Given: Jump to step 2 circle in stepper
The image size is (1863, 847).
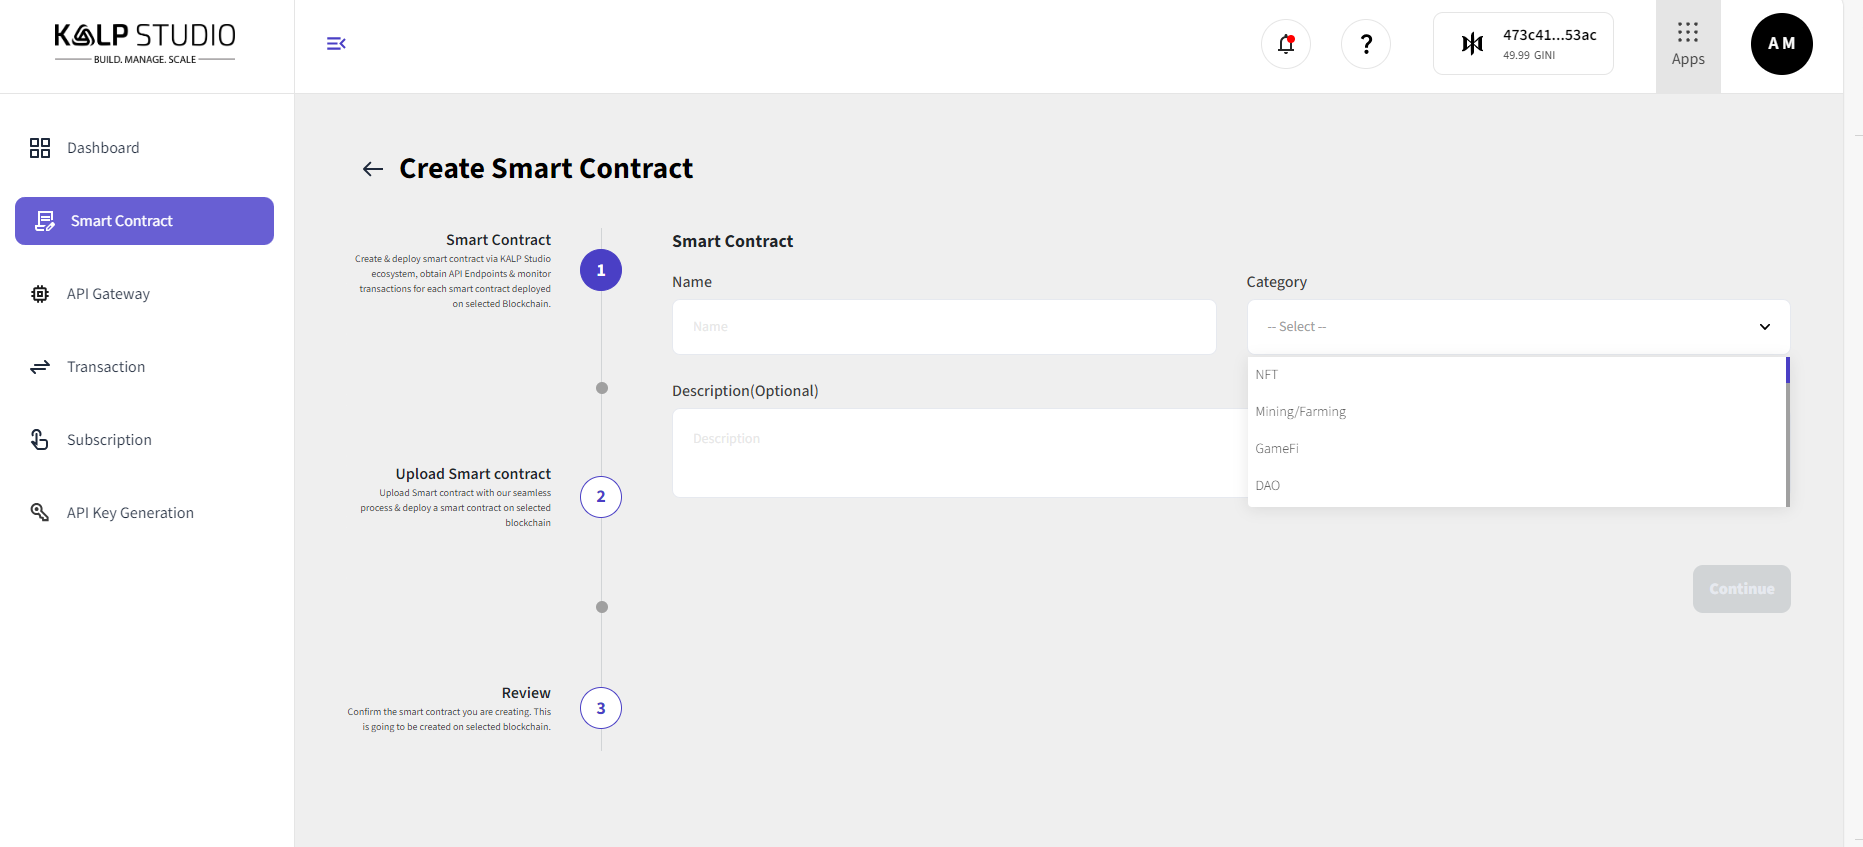Looking at the screenshot, I should [x=601, y=497].
